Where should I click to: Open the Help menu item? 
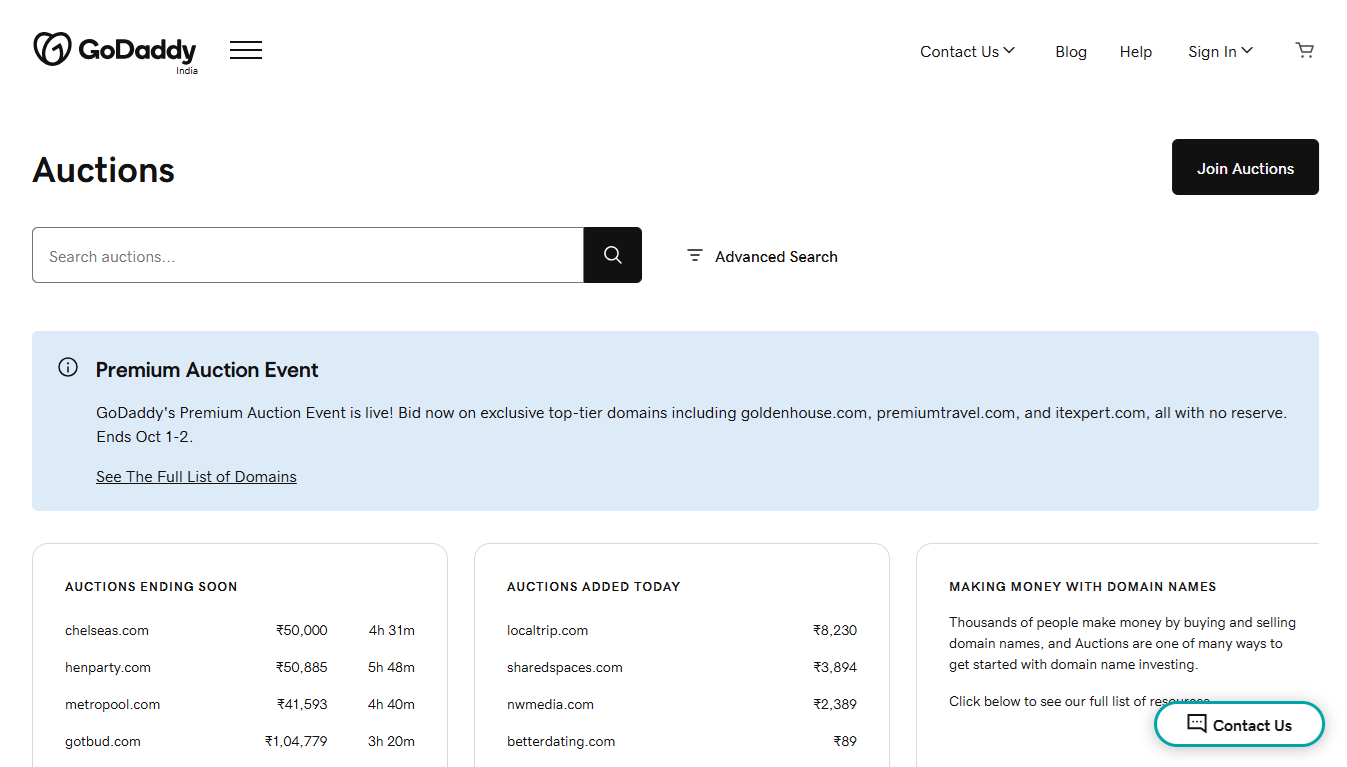click(x=1135, y=52)
